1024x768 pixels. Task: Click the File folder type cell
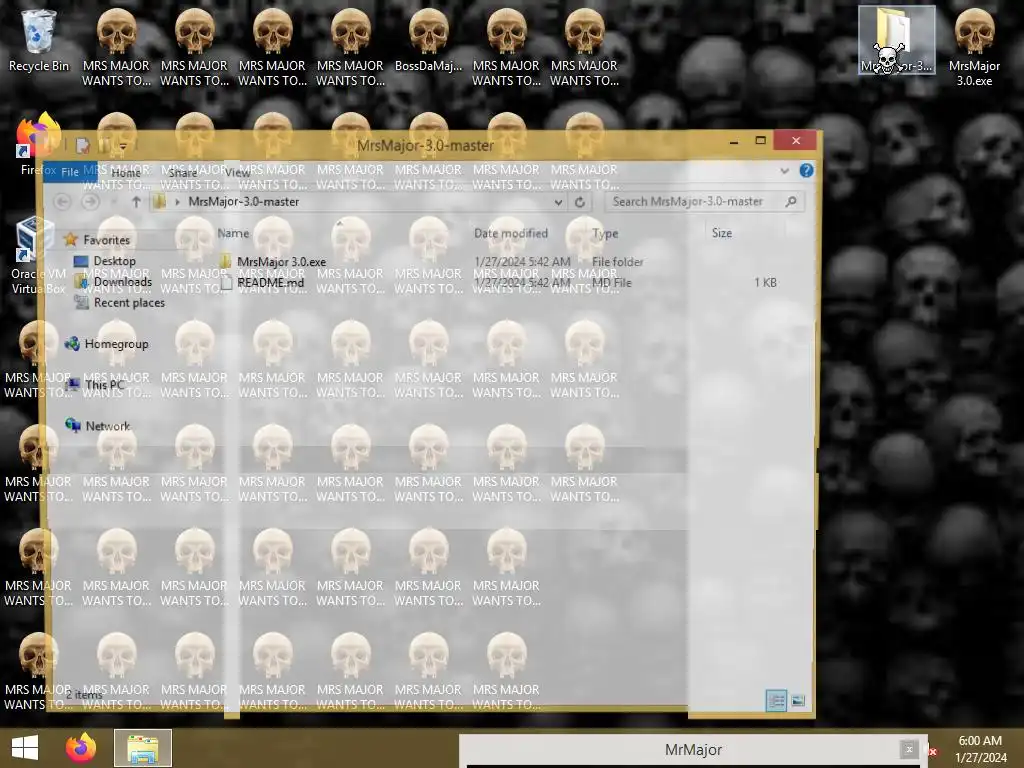click(x=617, y=262)
